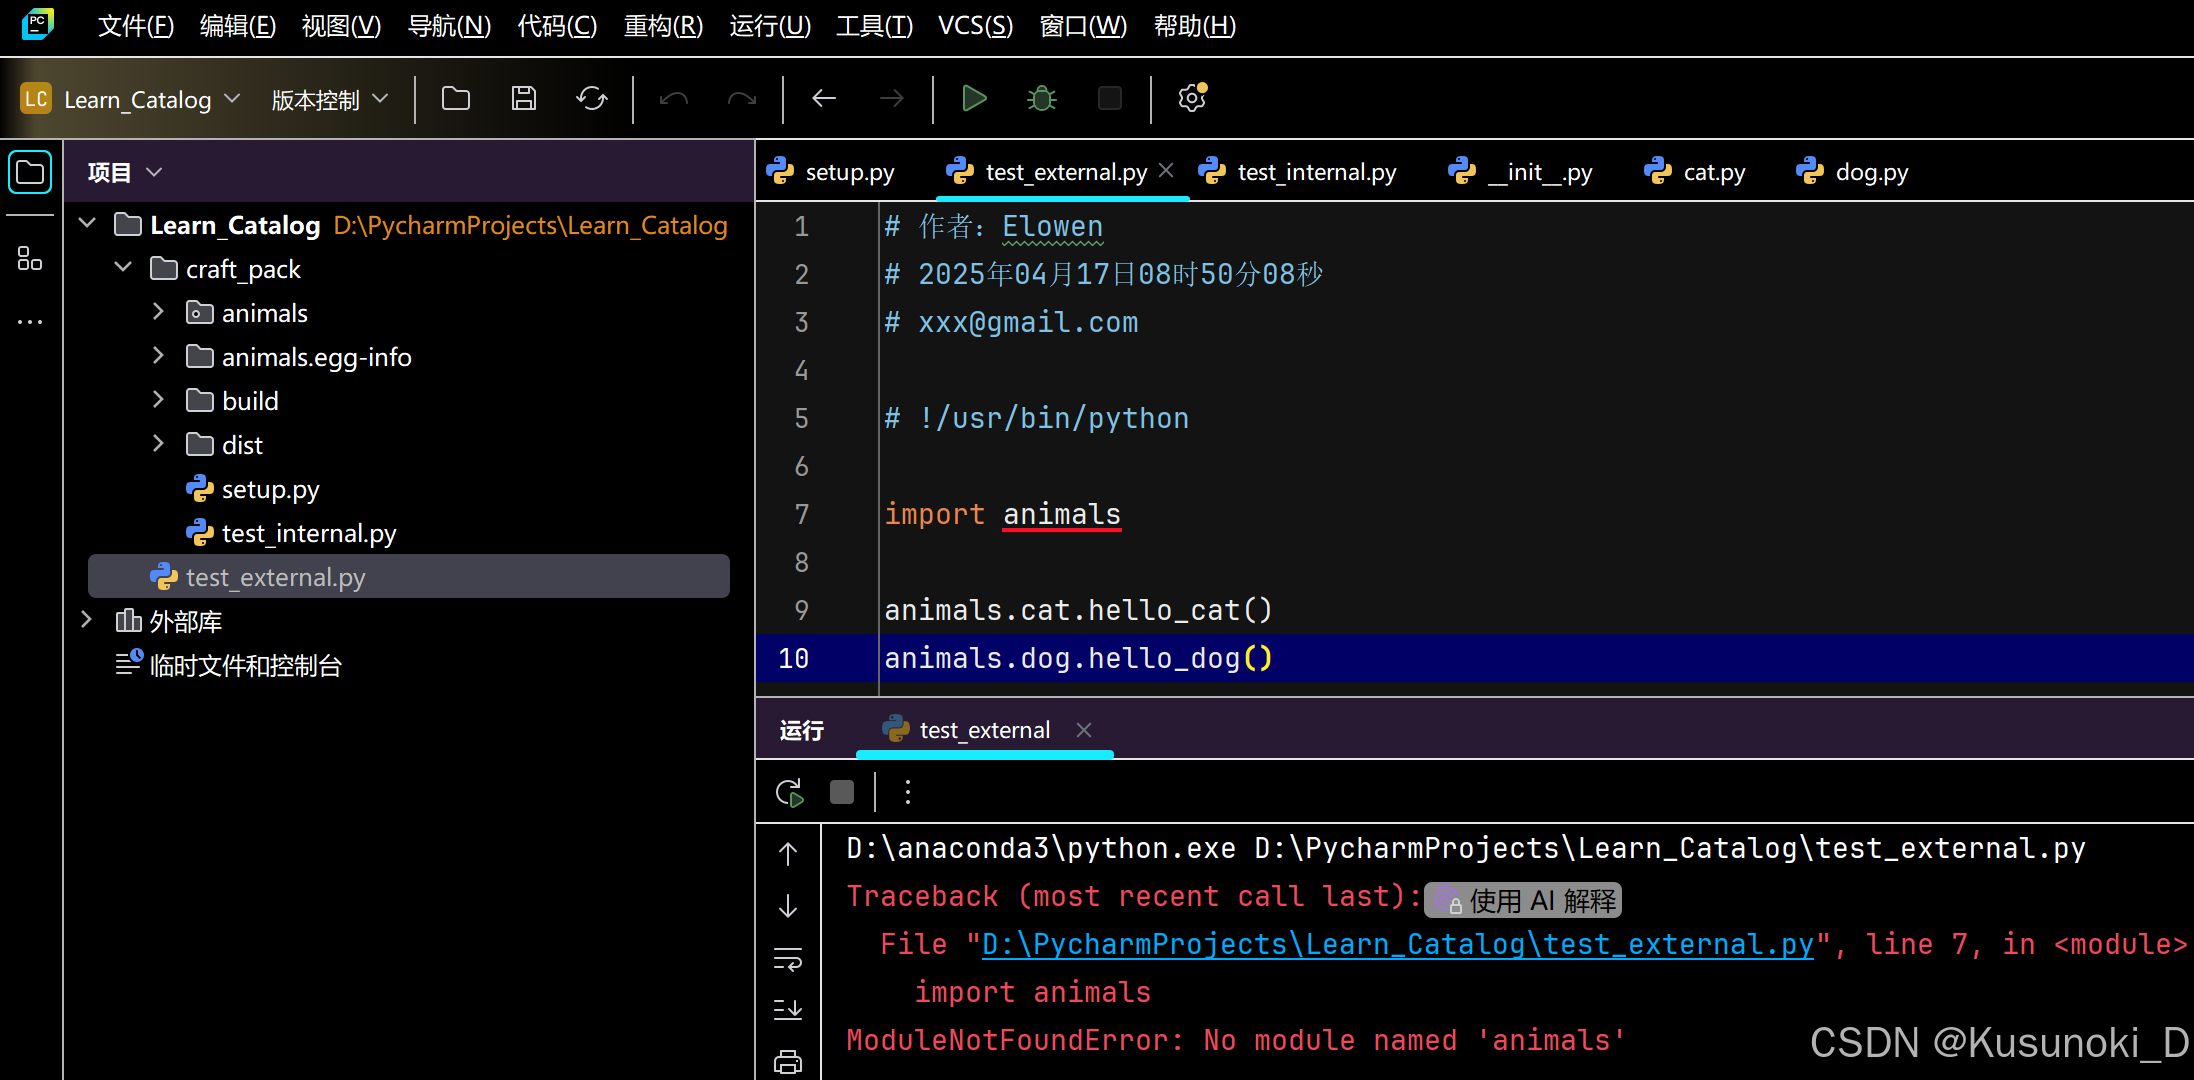Select setup.py in the project tree
Screen dimensions: 2194x1080
click(x=270, y=489)
